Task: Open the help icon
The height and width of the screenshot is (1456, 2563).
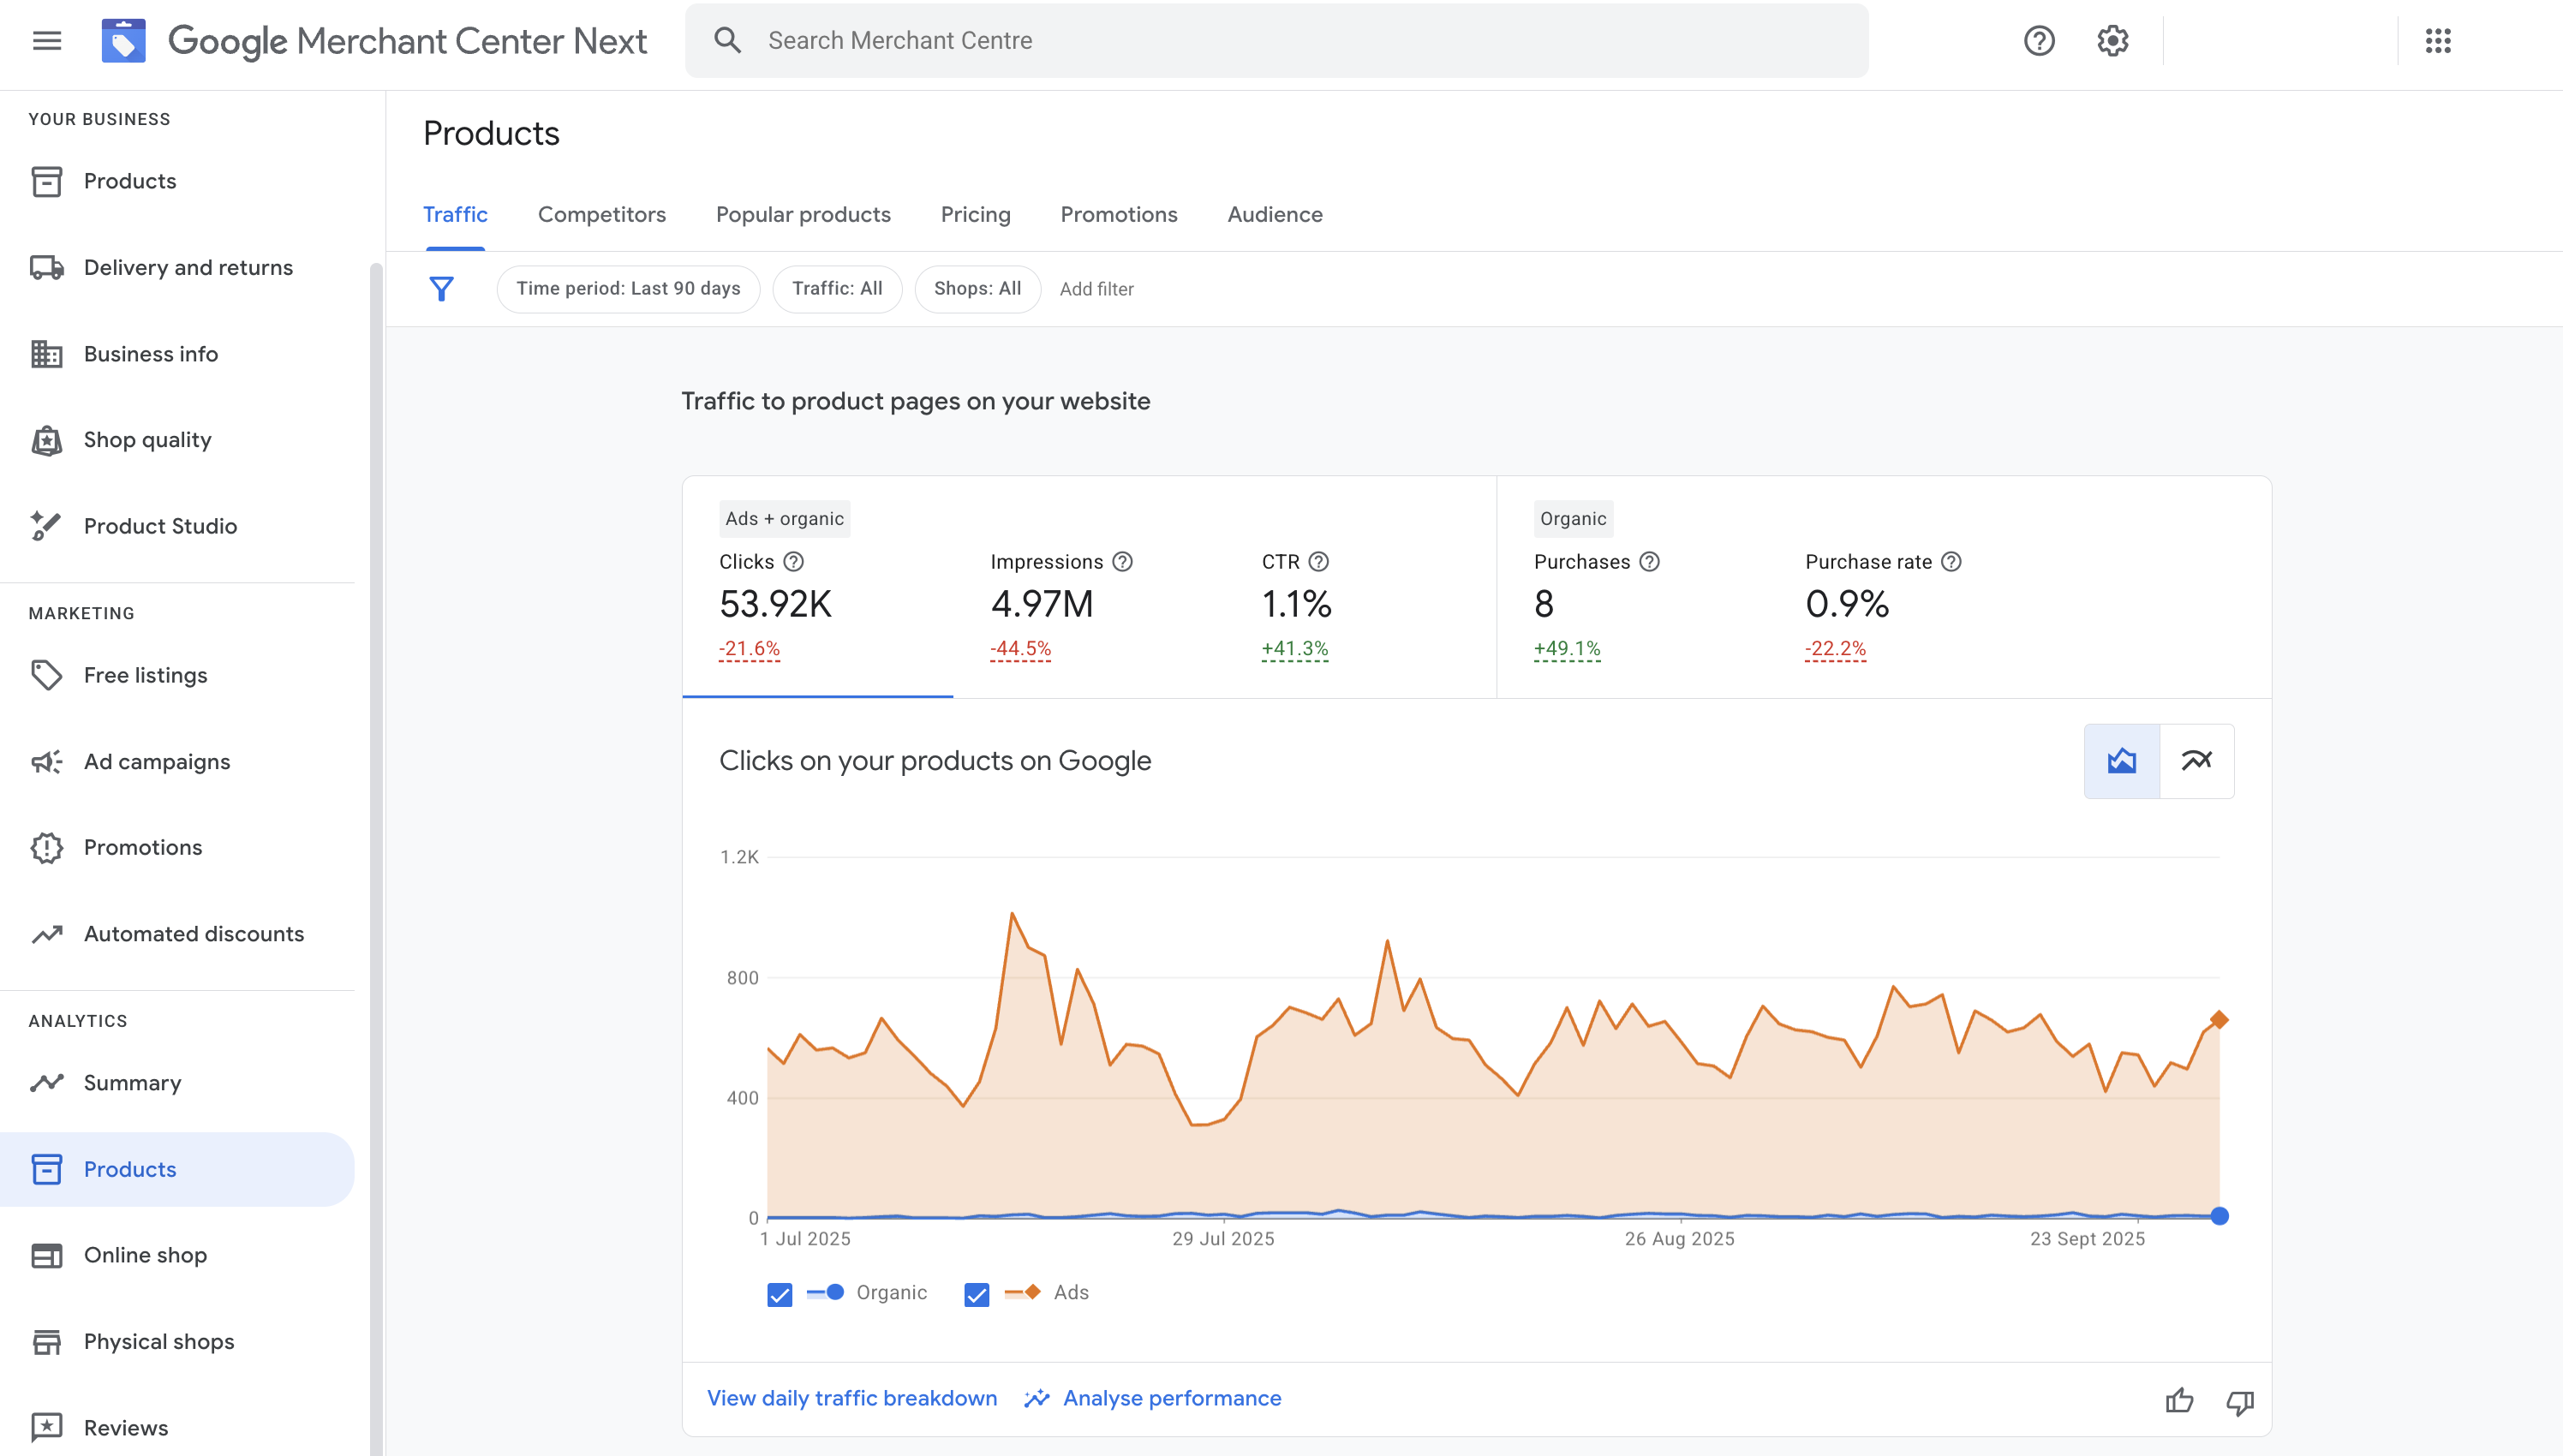Action: (2038, 40)
